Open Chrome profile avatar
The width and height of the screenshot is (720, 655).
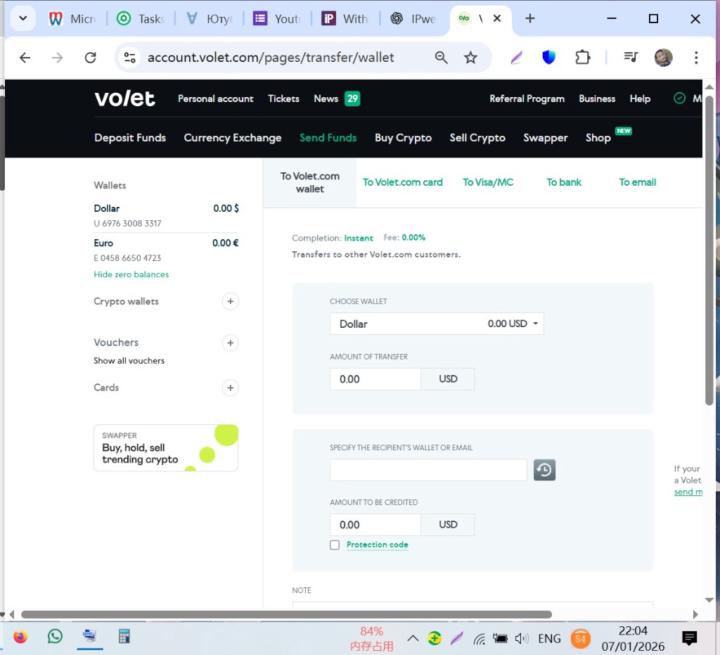[663, 57]
